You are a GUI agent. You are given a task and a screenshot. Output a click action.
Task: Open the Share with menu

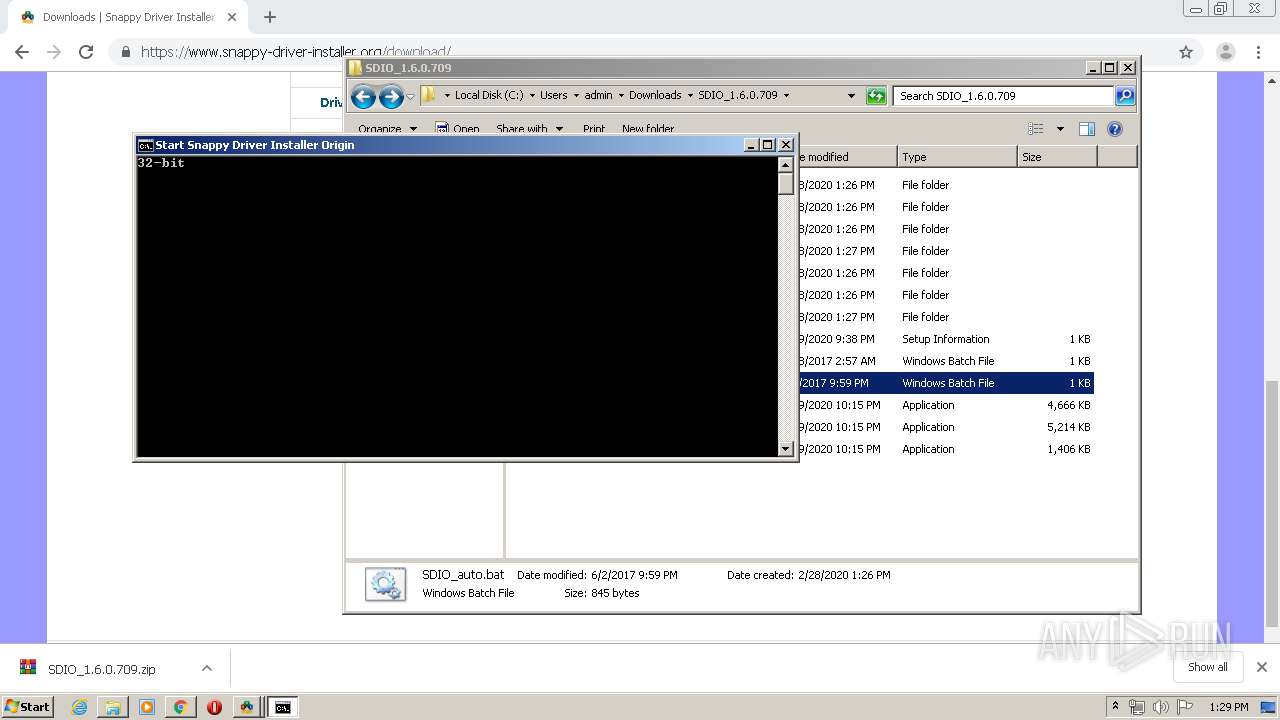click(529, 129)
